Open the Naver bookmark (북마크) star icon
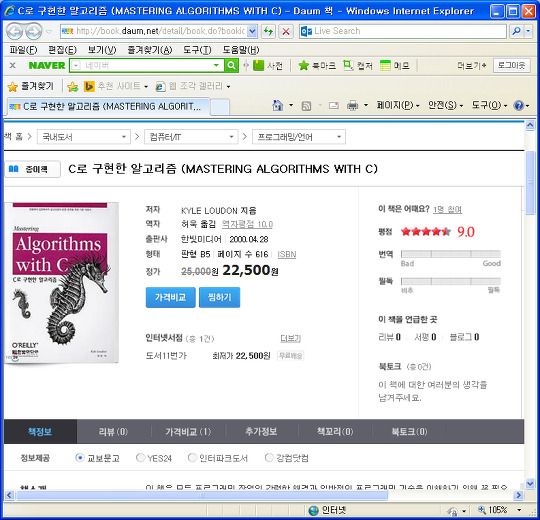This screenshot has height=520, width=540. (x=303, y=65)
